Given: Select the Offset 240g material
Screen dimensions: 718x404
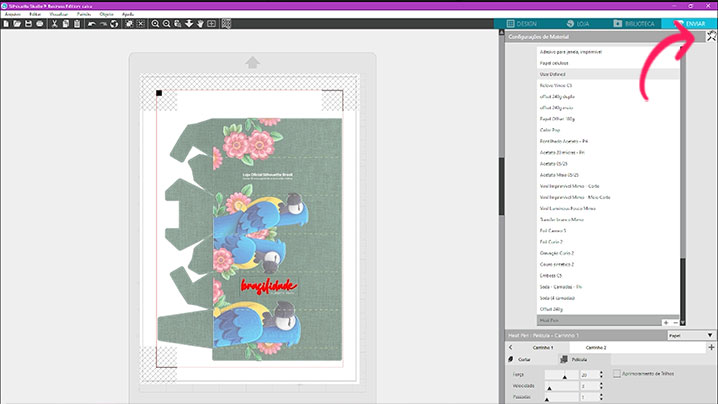Looking at the screenshot, I should click(608, 309).
